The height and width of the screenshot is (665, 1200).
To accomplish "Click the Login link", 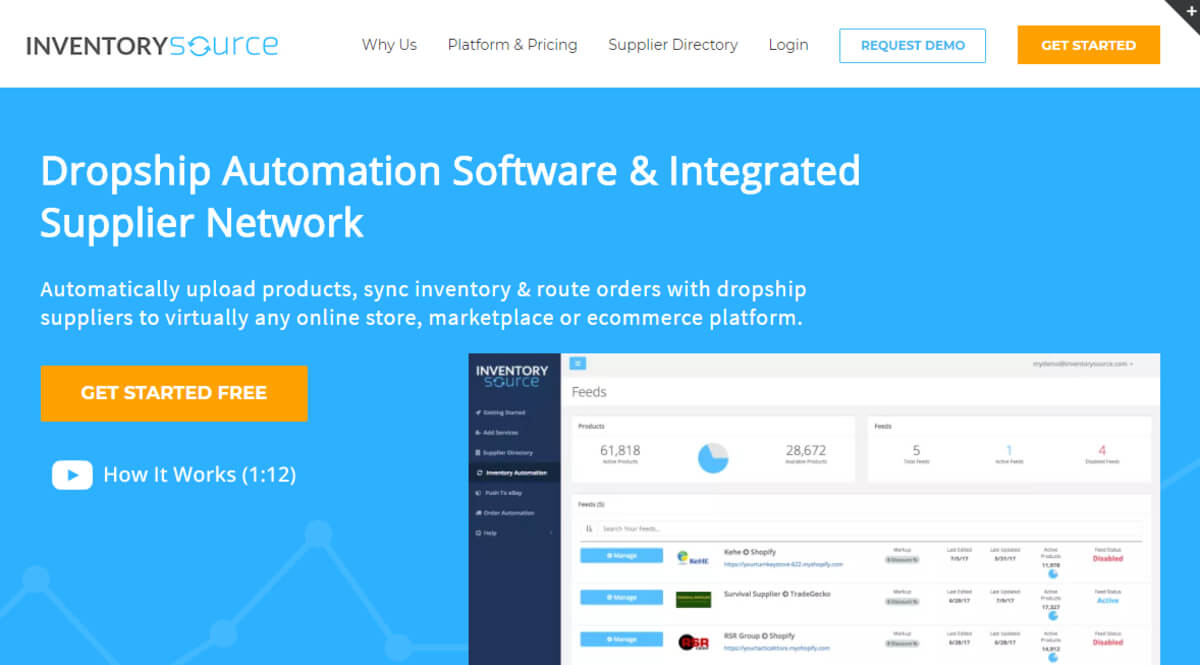I will [788, 45].
